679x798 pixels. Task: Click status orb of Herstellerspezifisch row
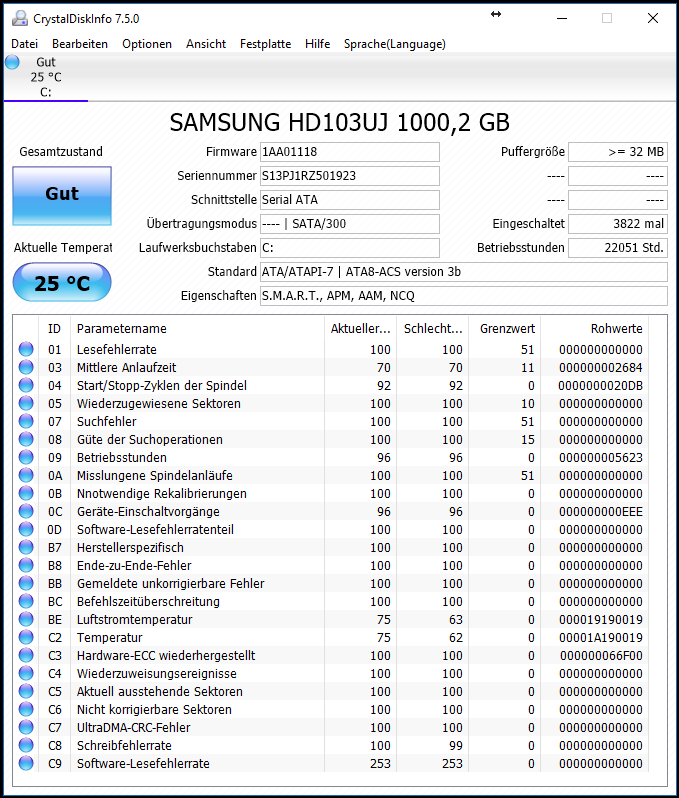tap(26, 547)
